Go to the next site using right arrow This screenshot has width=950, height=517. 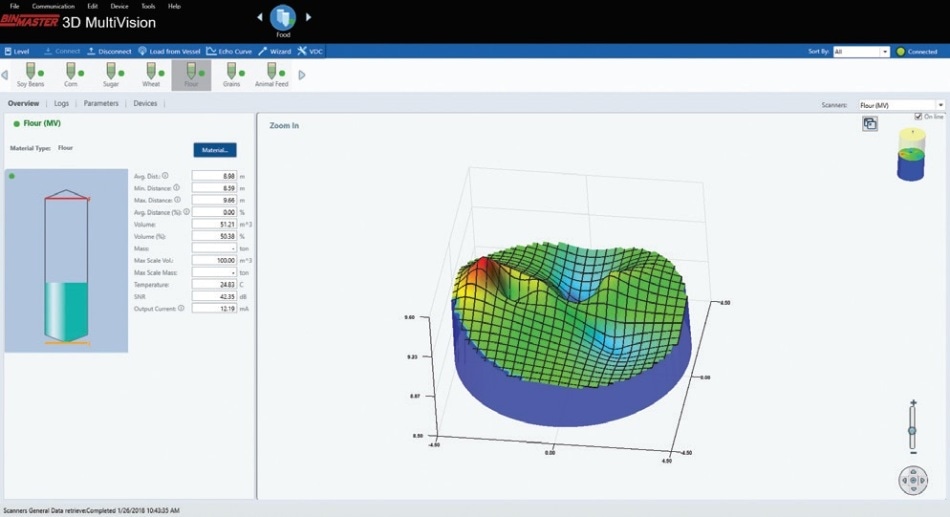(x=308, y=17)
